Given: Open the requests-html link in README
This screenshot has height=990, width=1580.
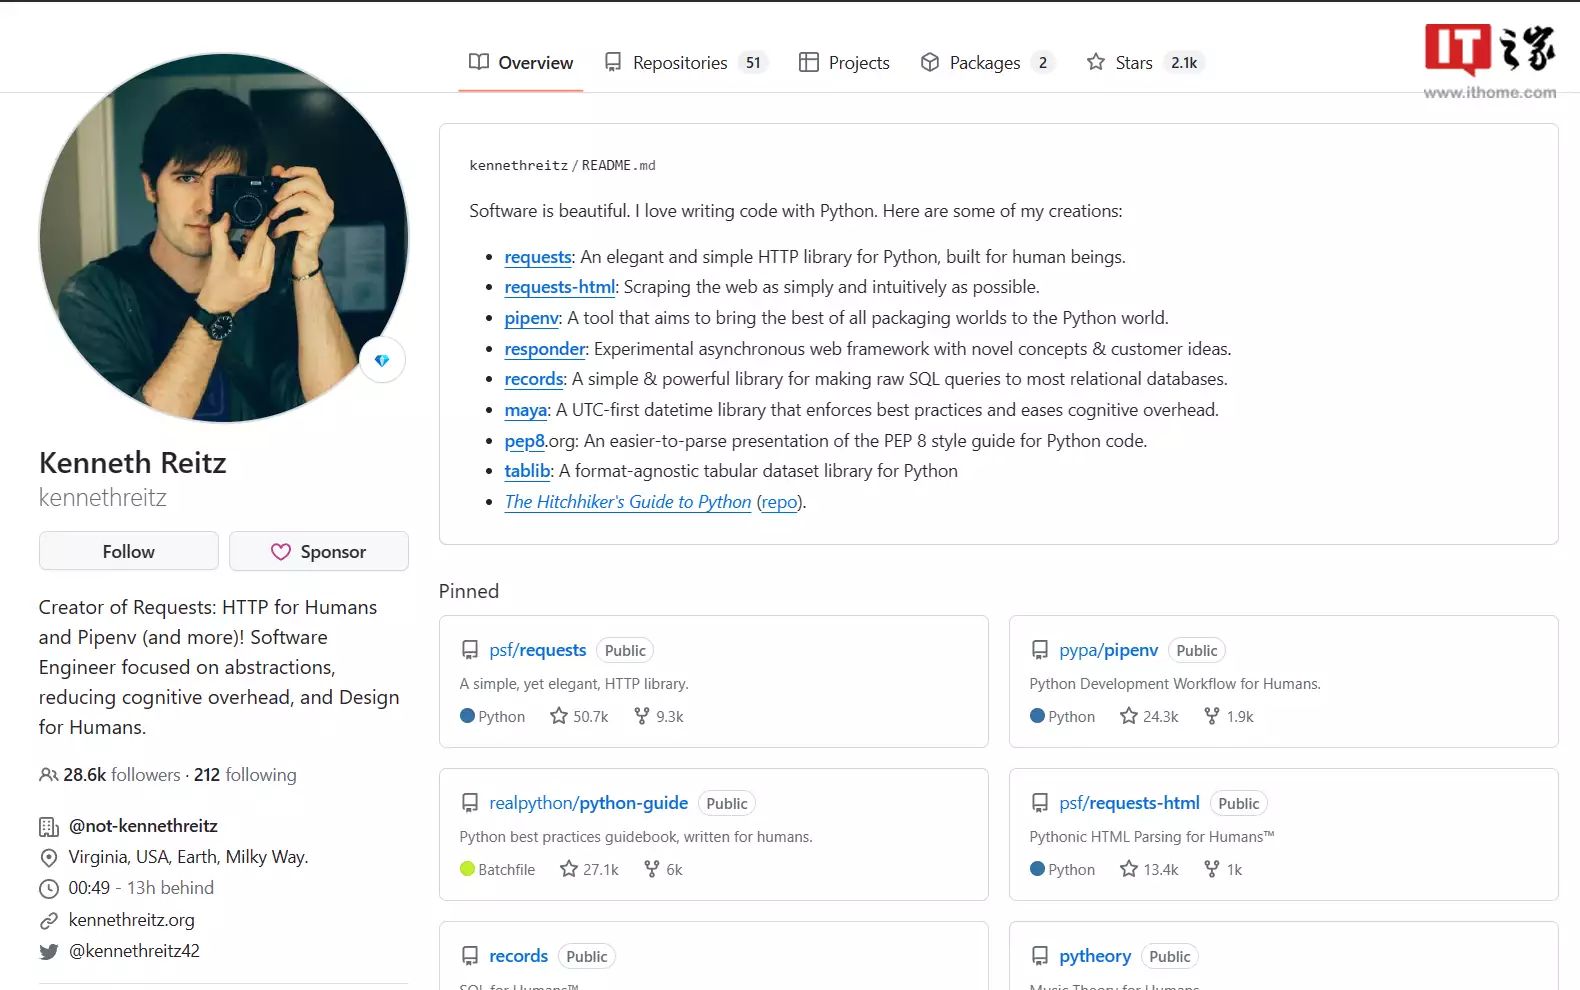Looking at the screenshot, I should 560,287.
